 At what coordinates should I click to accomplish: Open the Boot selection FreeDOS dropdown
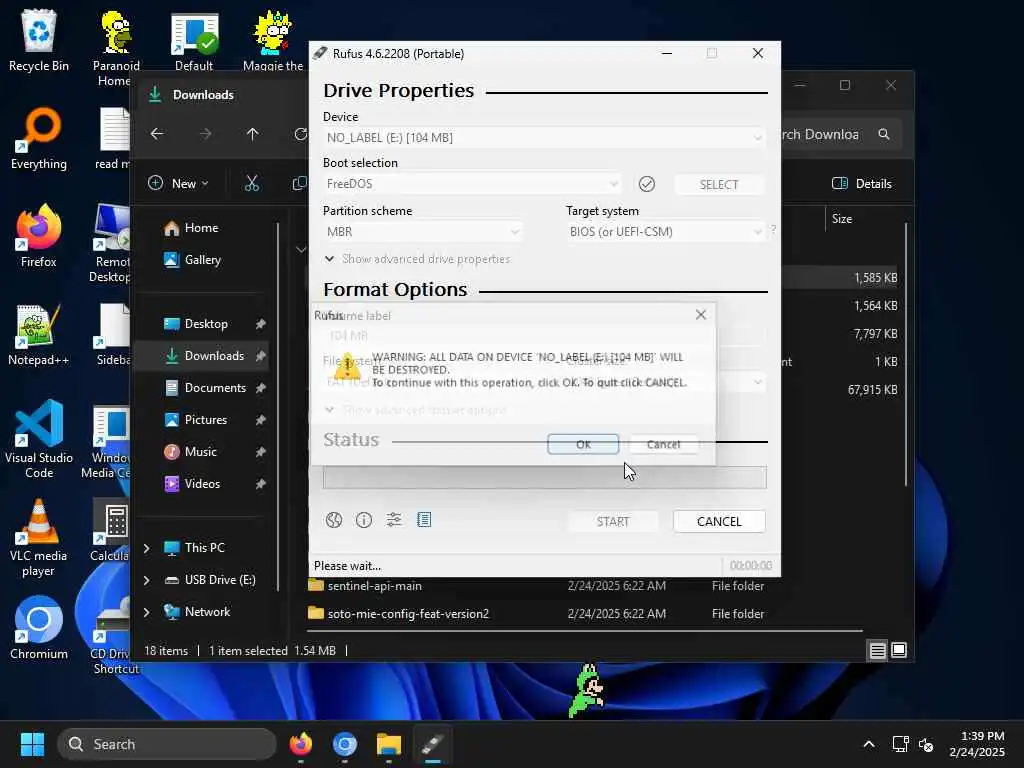tap(472, 184)
